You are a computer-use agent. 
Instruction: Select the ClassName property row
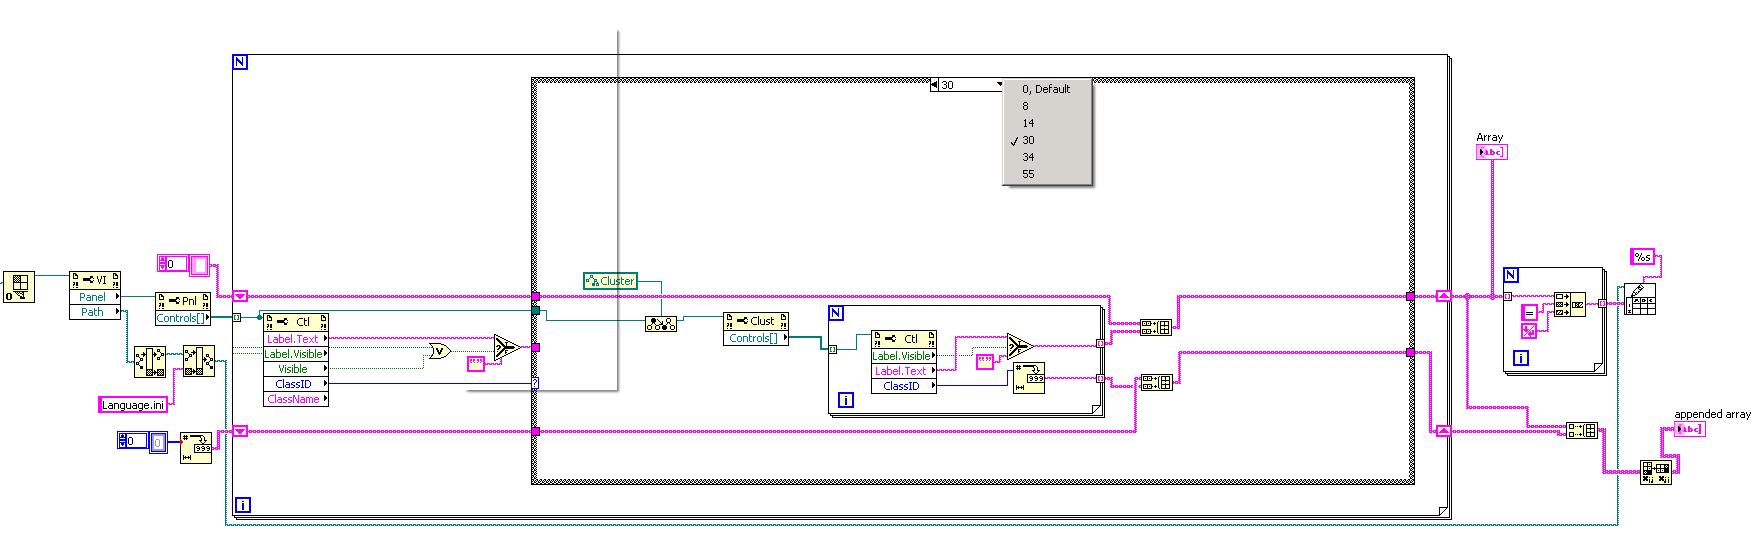click(x=296, y=399)
